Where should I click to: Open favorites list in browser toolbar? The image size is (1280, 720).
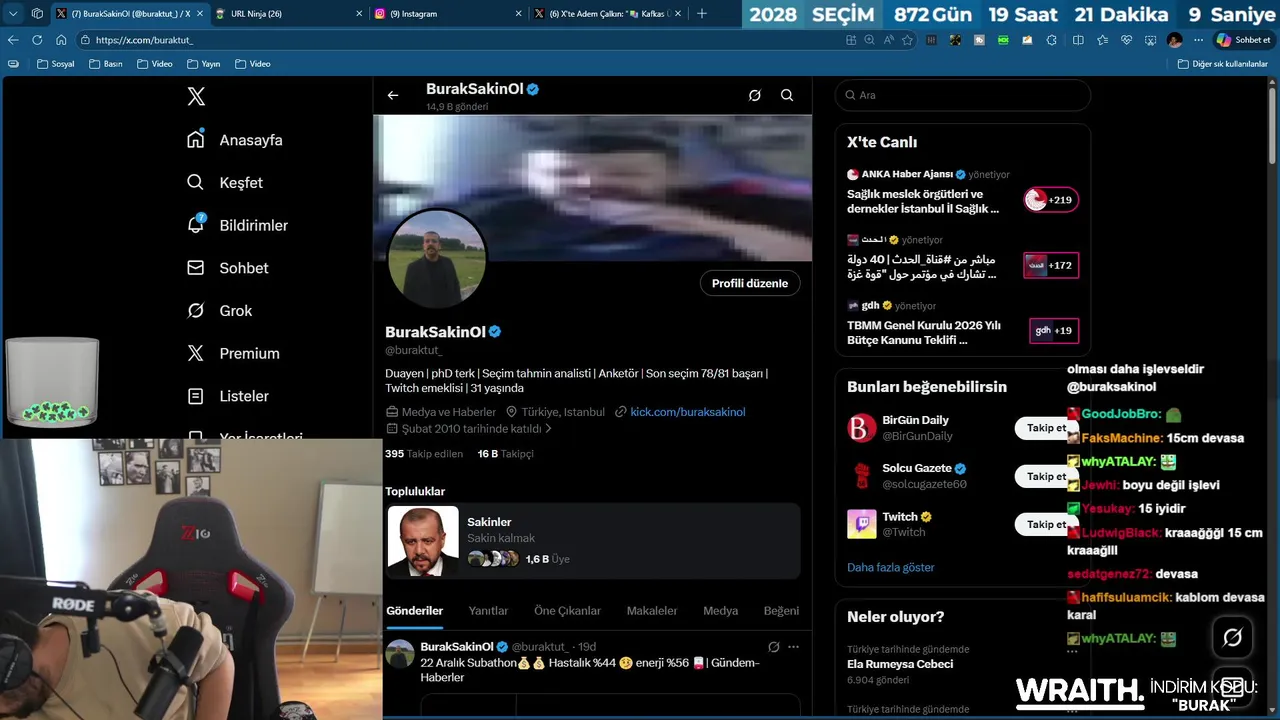pyautogui.click(x=1102, y=40)
